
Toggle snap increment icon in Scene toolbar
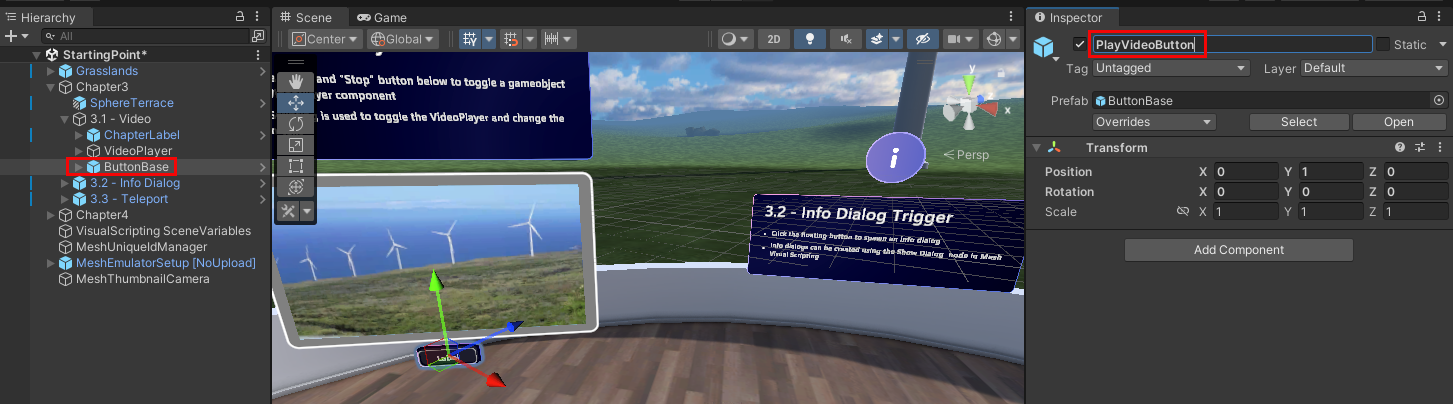pos(511,39)
